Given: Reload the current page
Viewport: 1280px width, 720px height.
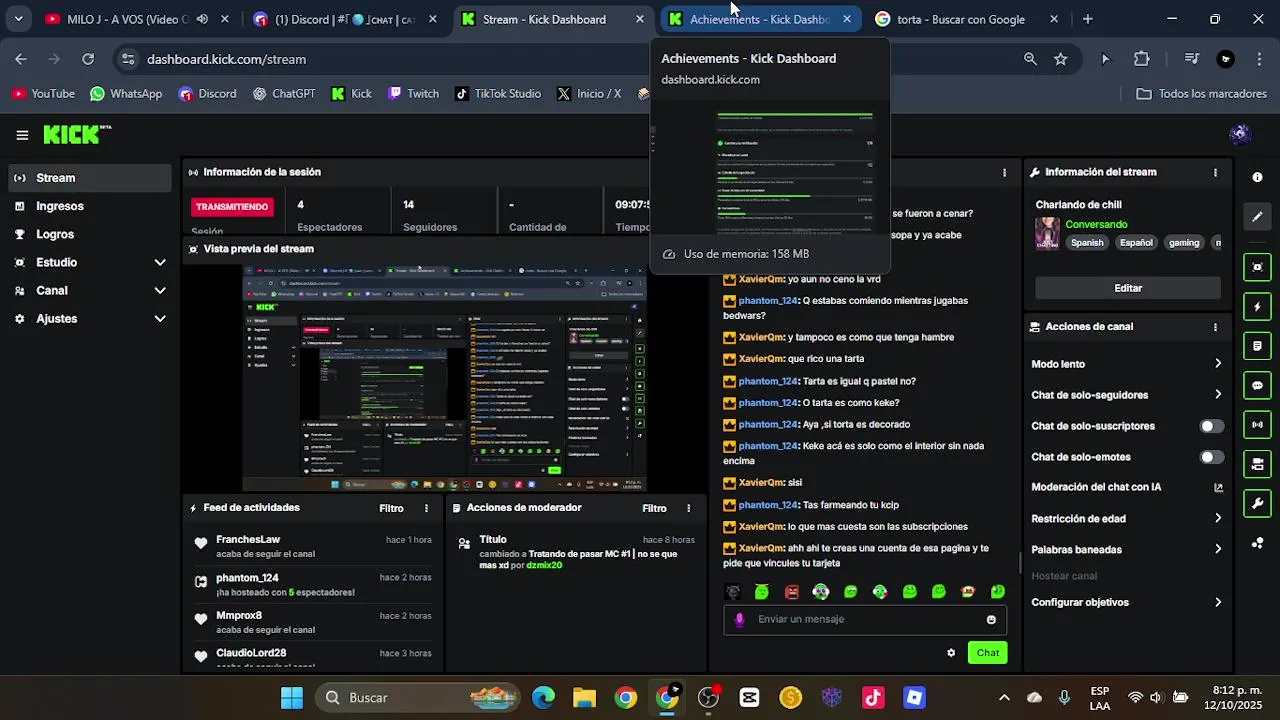Looking at the screenshot, I should coord(88,59).
